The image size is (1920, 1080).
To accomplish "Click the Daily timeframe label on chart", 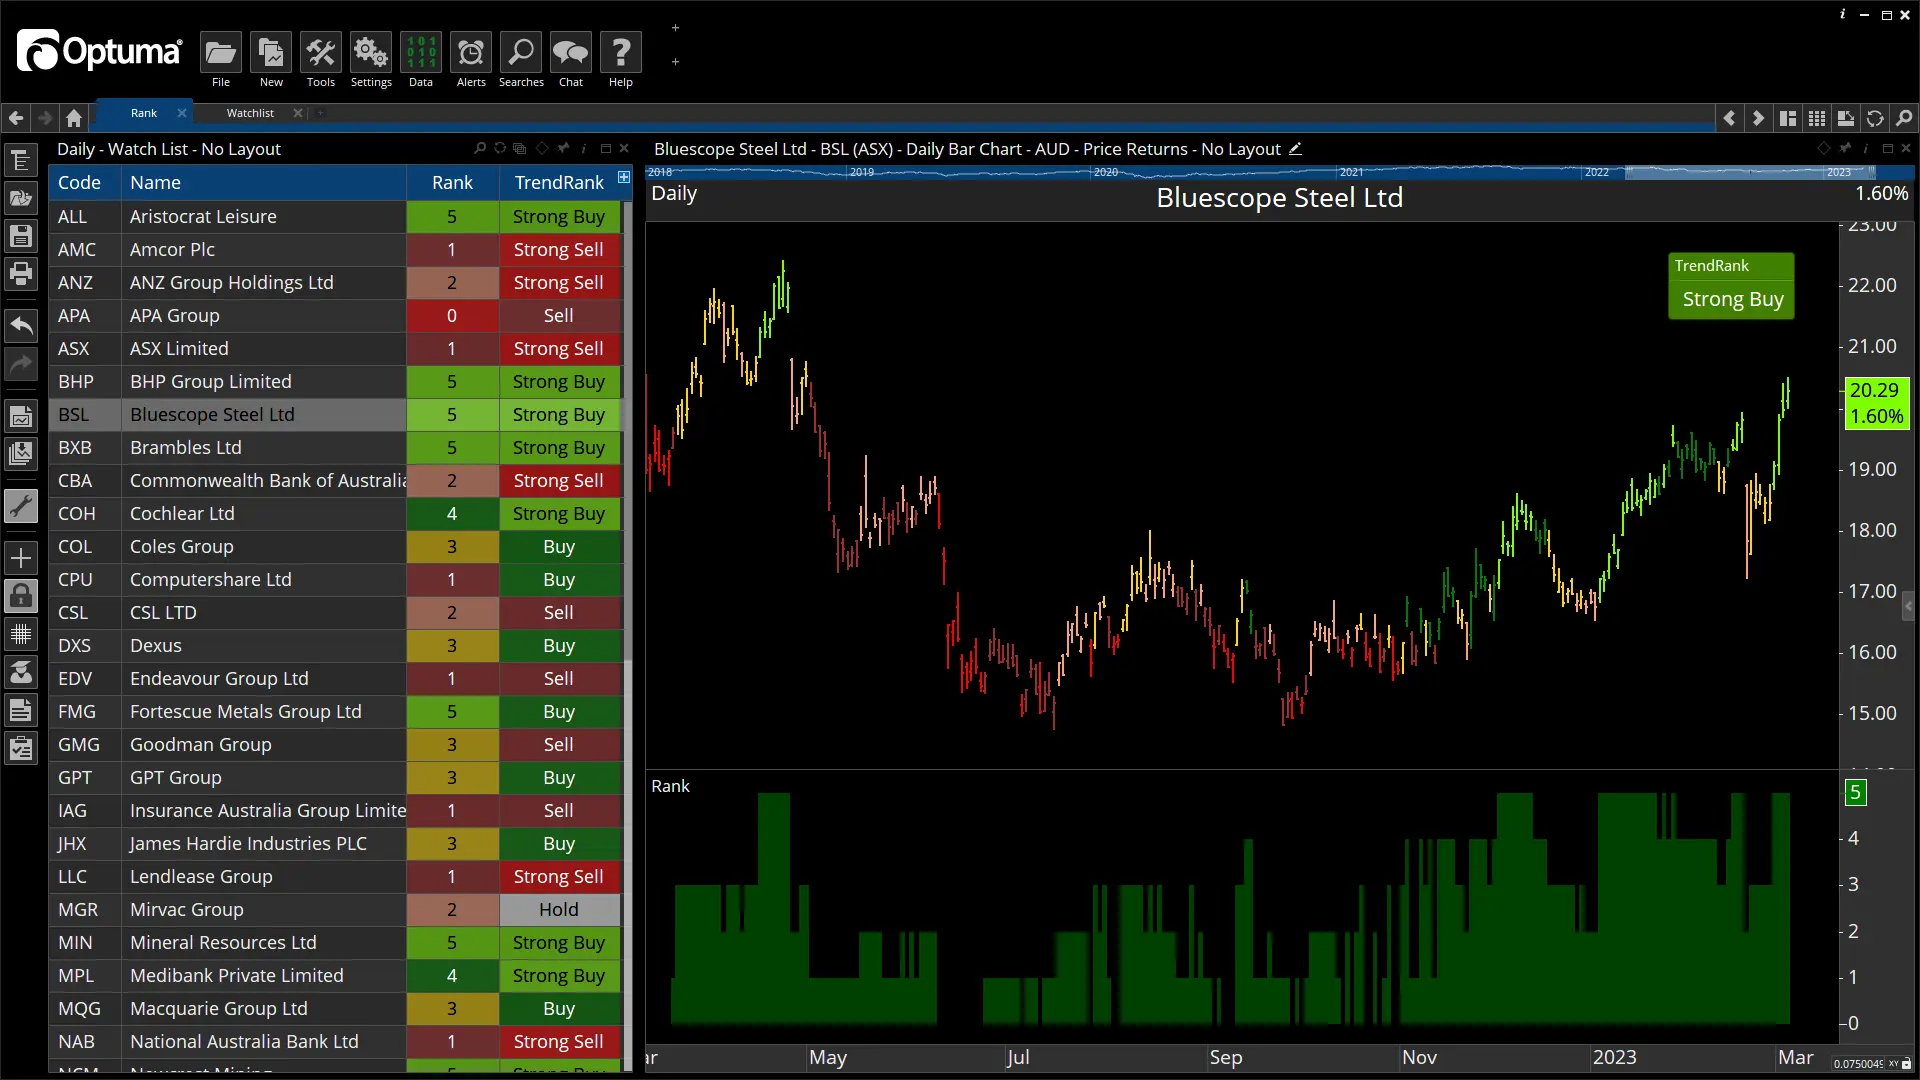I will point(674,194).
